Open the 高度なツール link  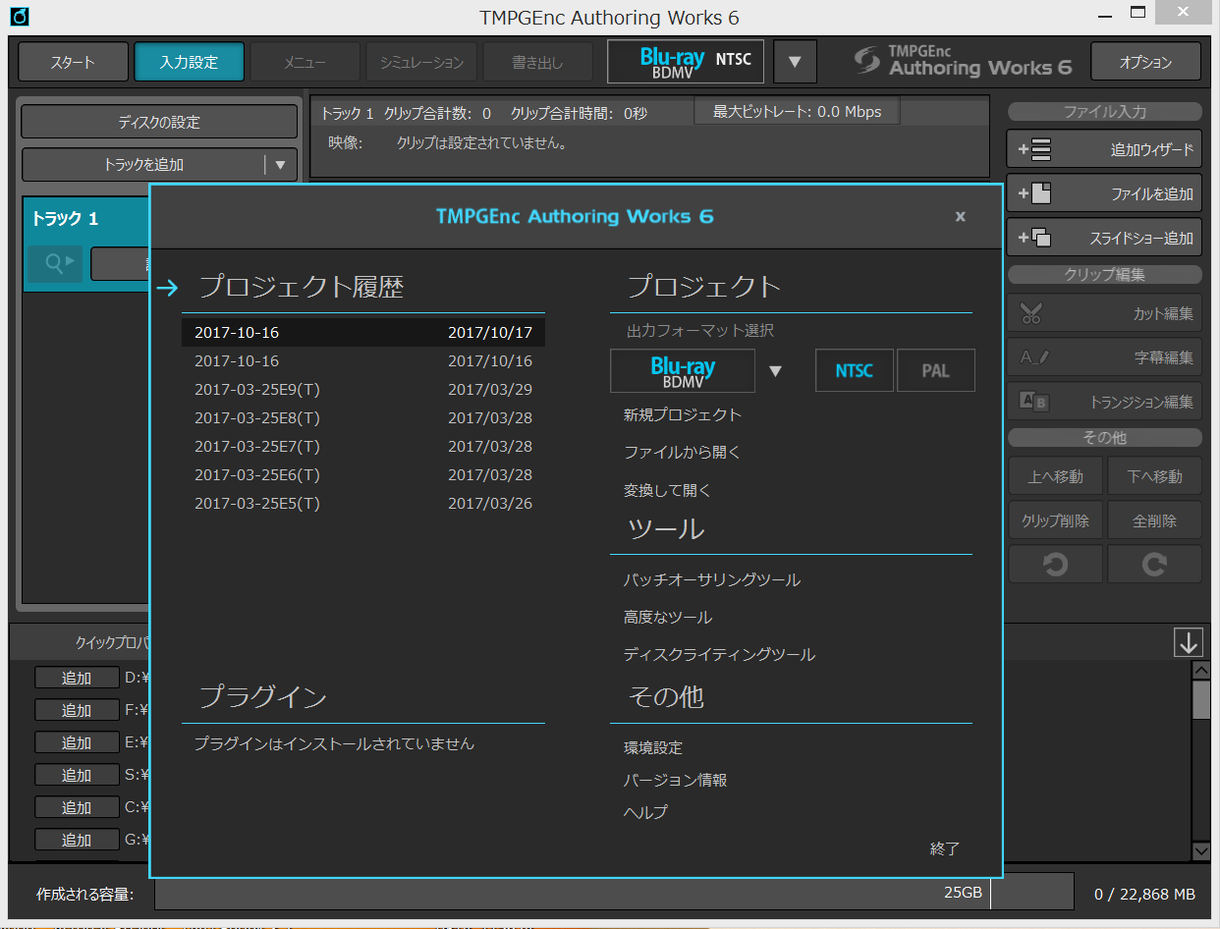pos(668,617)
